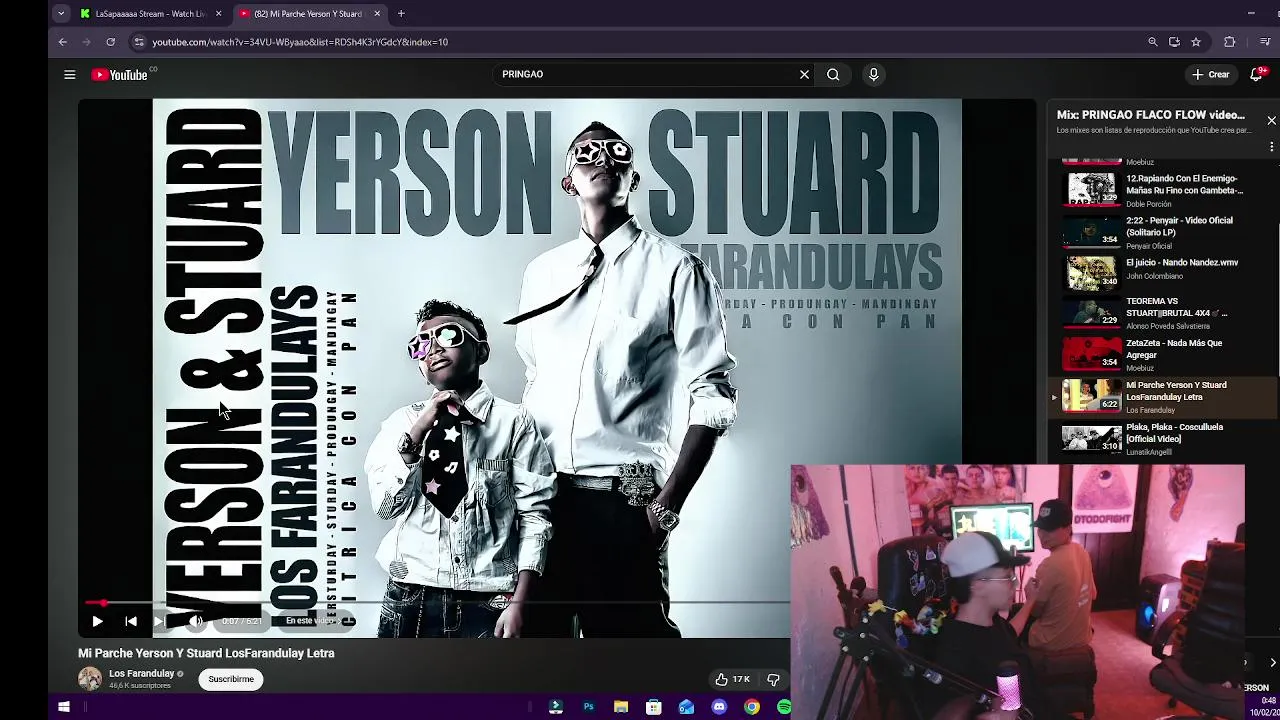Click the video title Mi Parche Yerson Y Stuard

point(206,653)
